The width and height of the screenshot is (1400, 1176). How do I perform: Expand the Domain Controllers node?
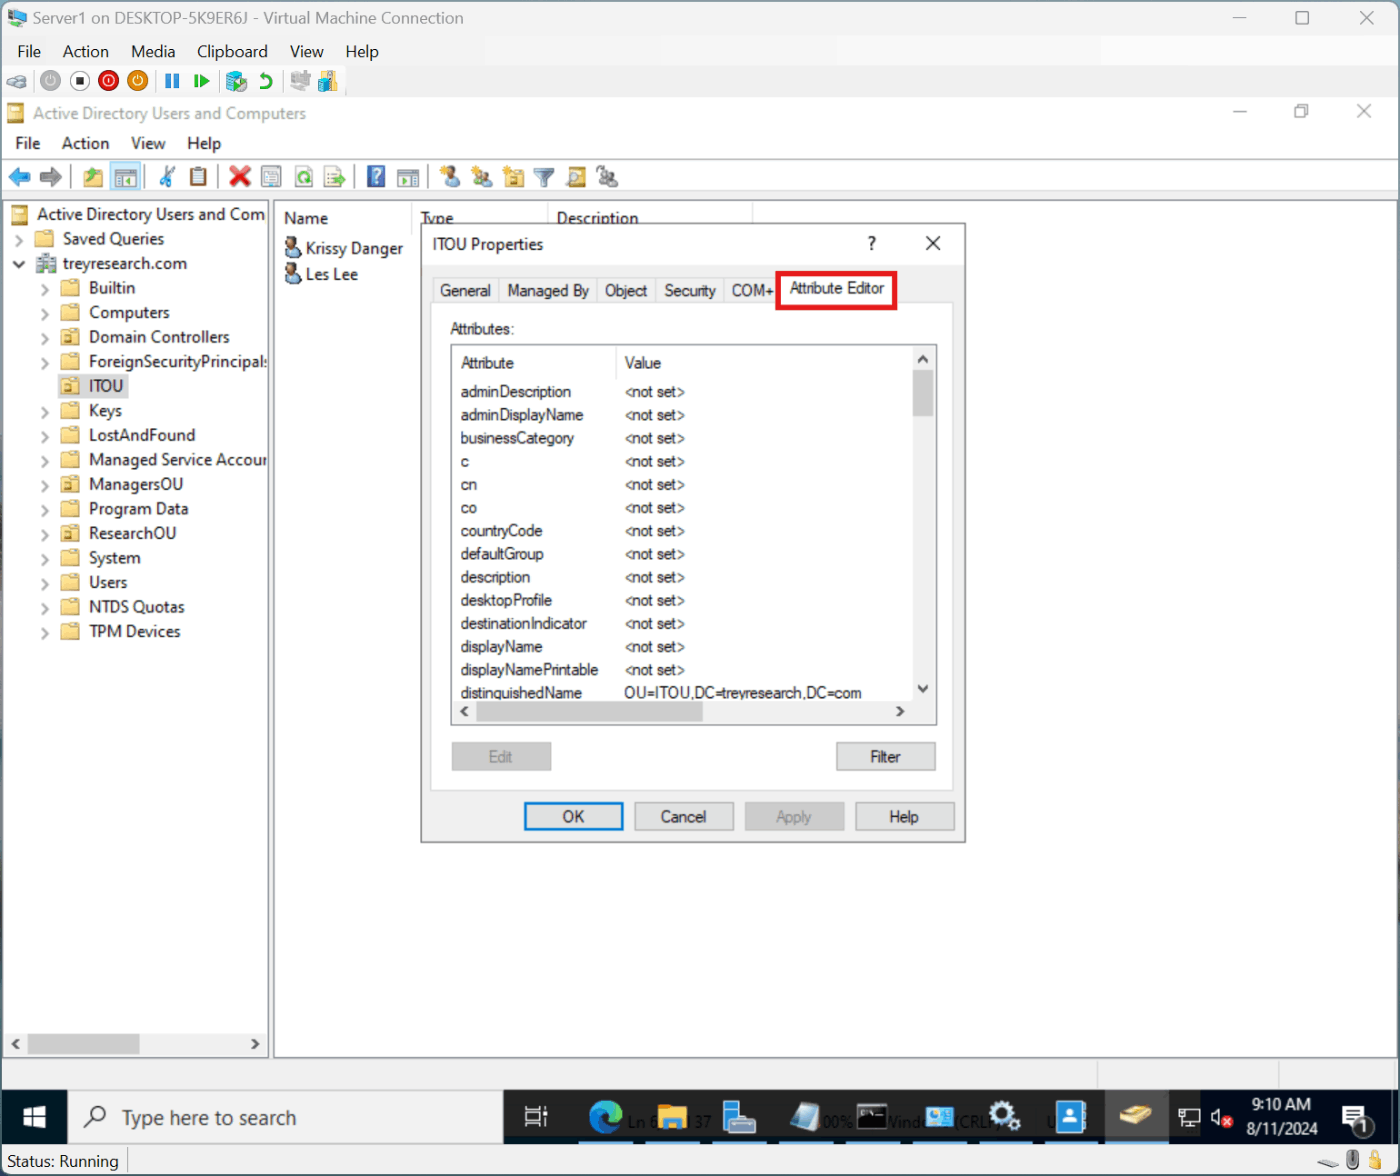point(44,338)
